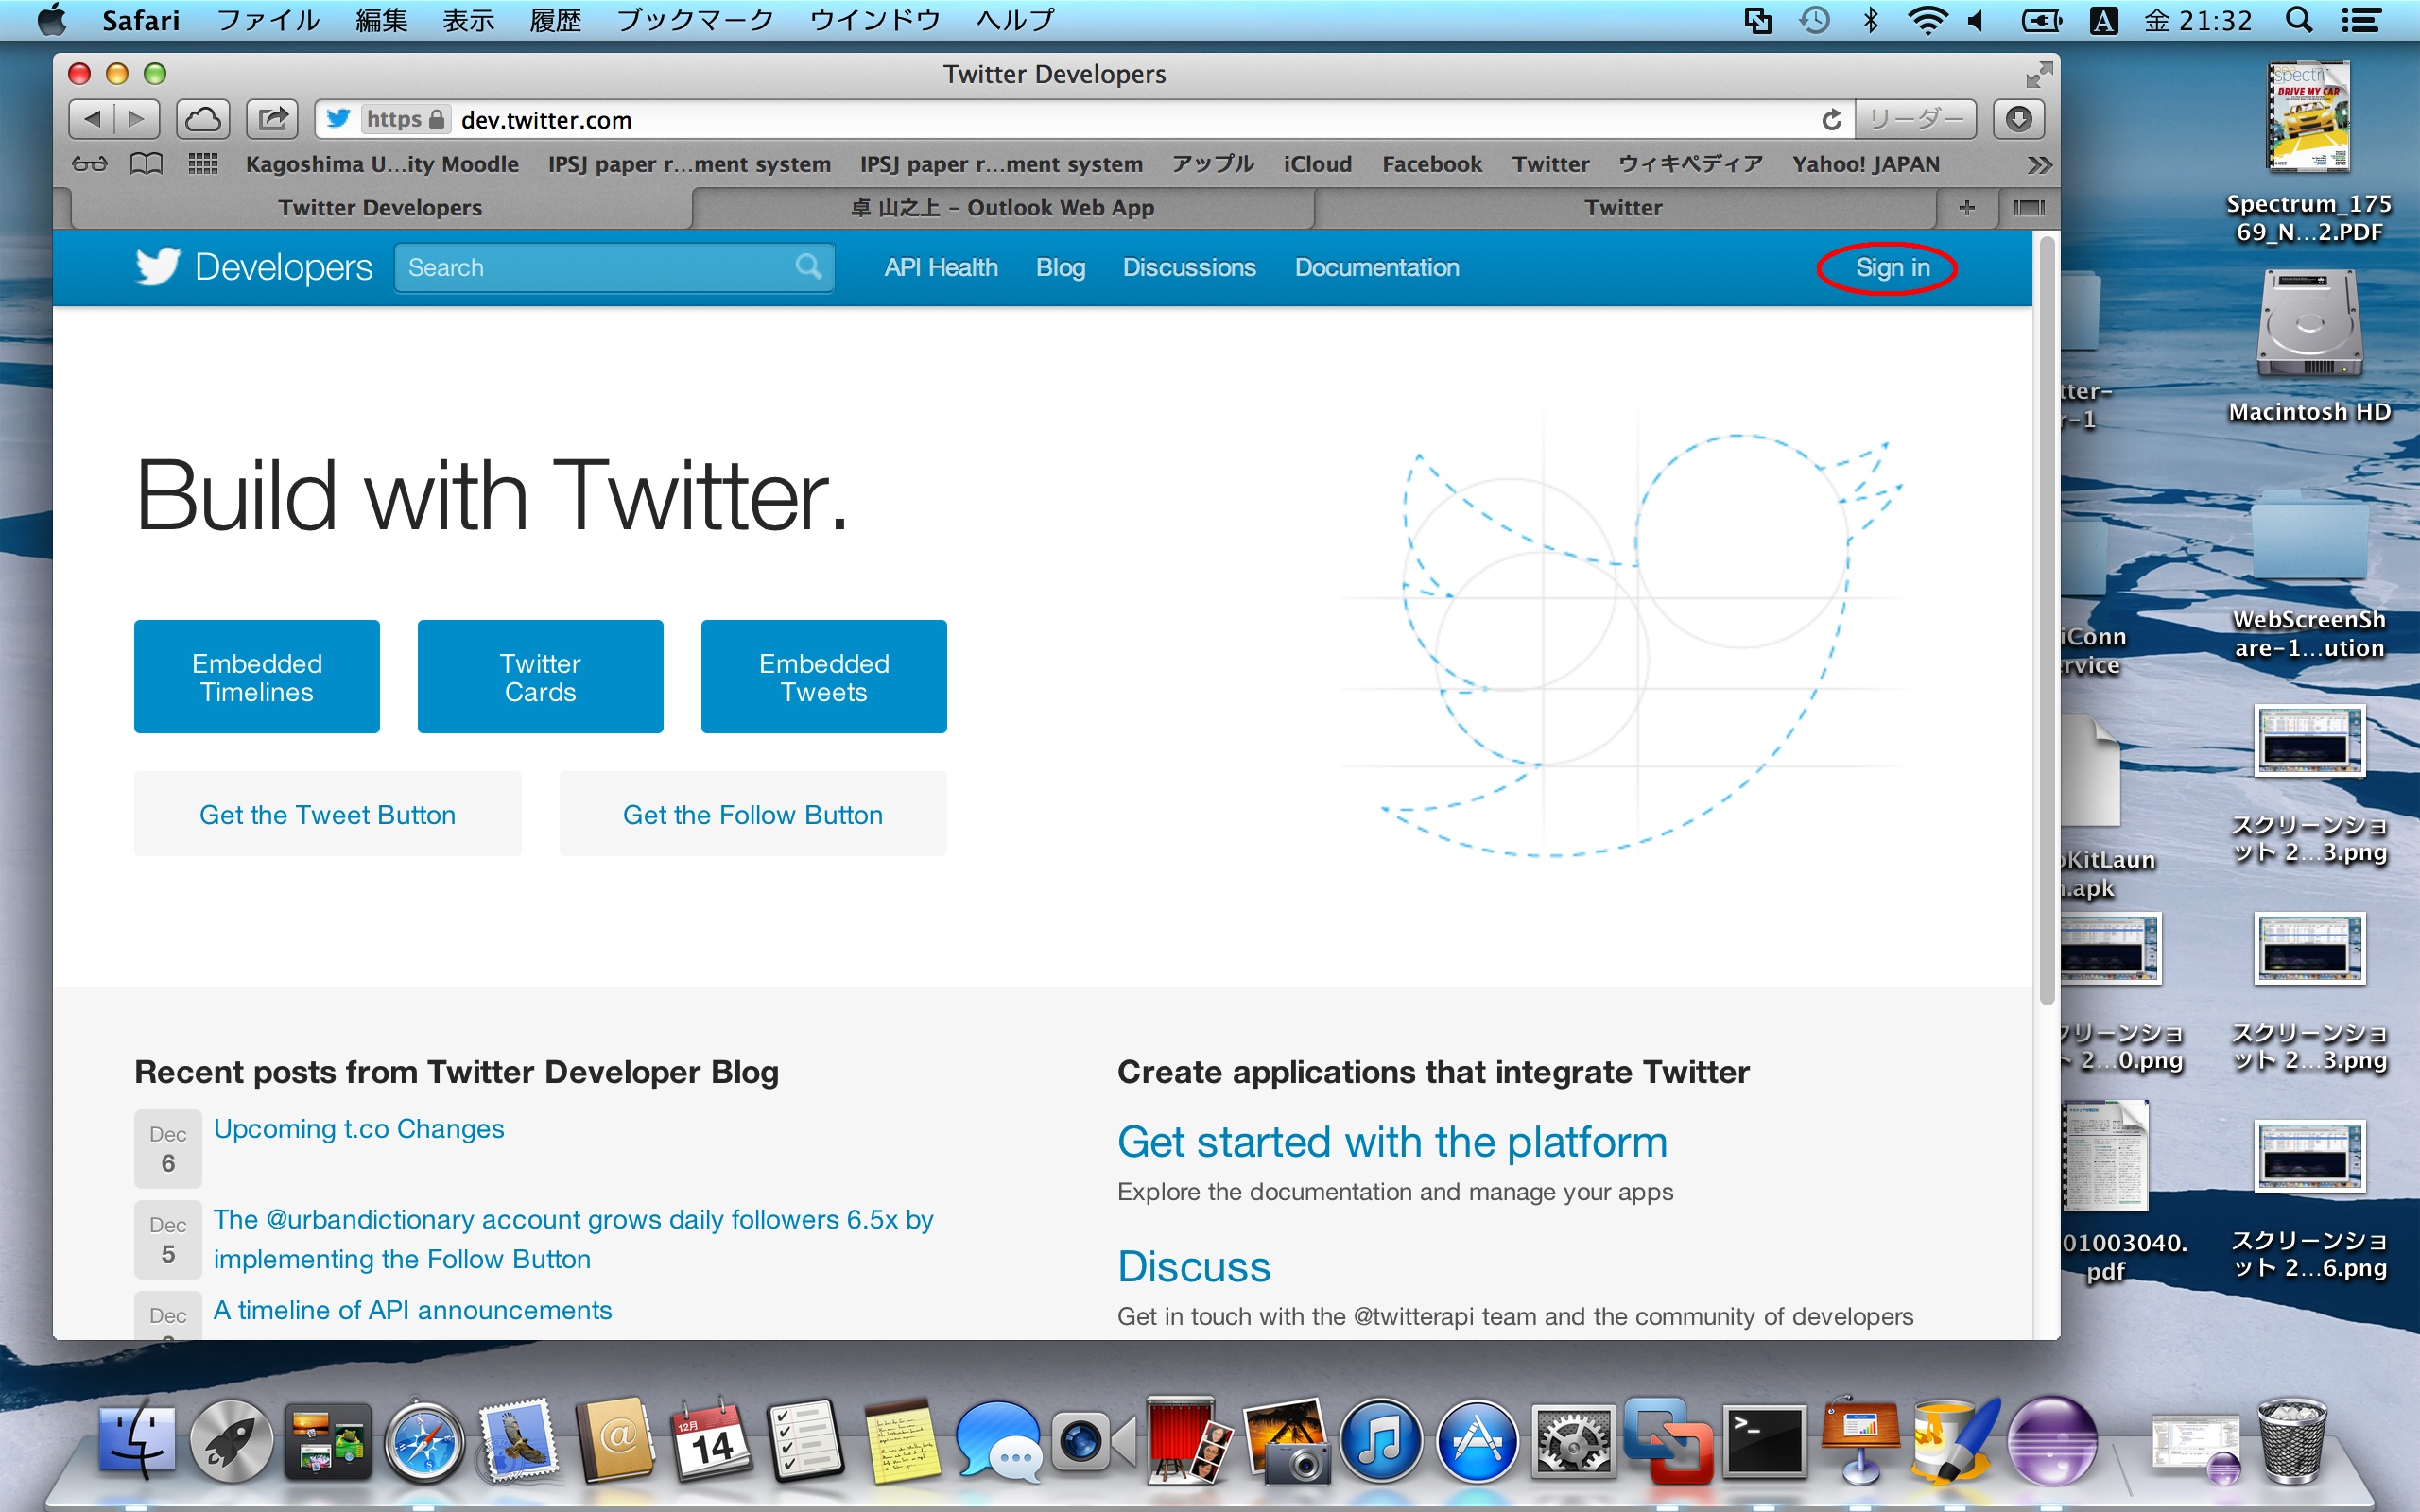Click the Embedded Timelines button

(x=257, y=677)
